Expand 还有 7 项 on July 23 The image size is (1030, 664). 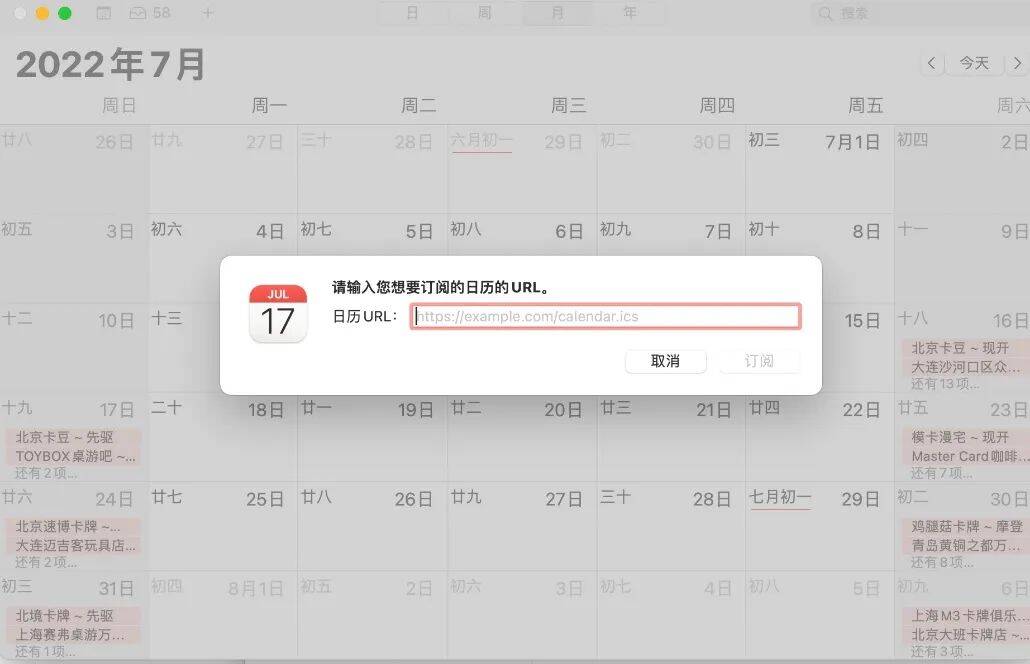pyautogui.click(x=941, y=474)
